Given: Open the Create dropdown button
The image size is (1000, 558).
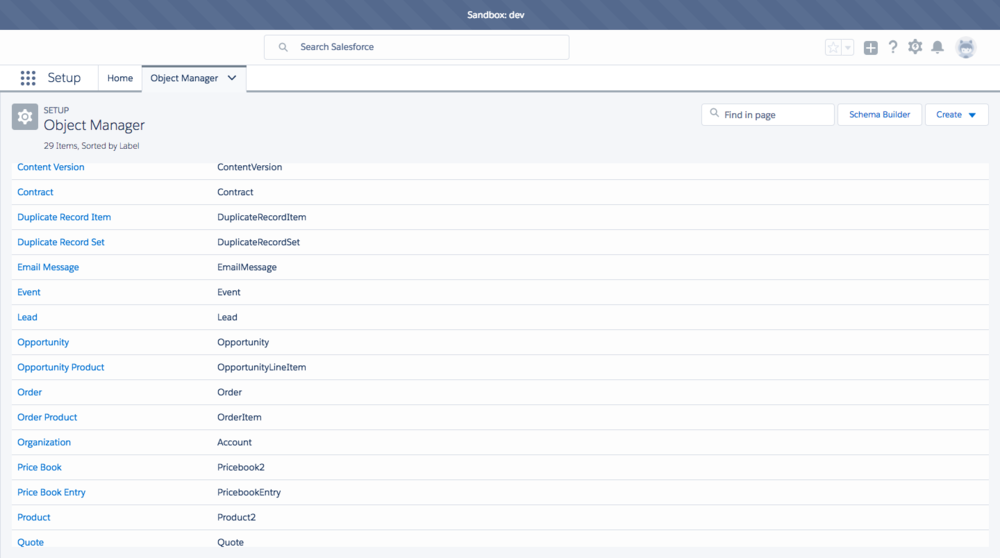Looking at the screenshot, I should 957,115.
